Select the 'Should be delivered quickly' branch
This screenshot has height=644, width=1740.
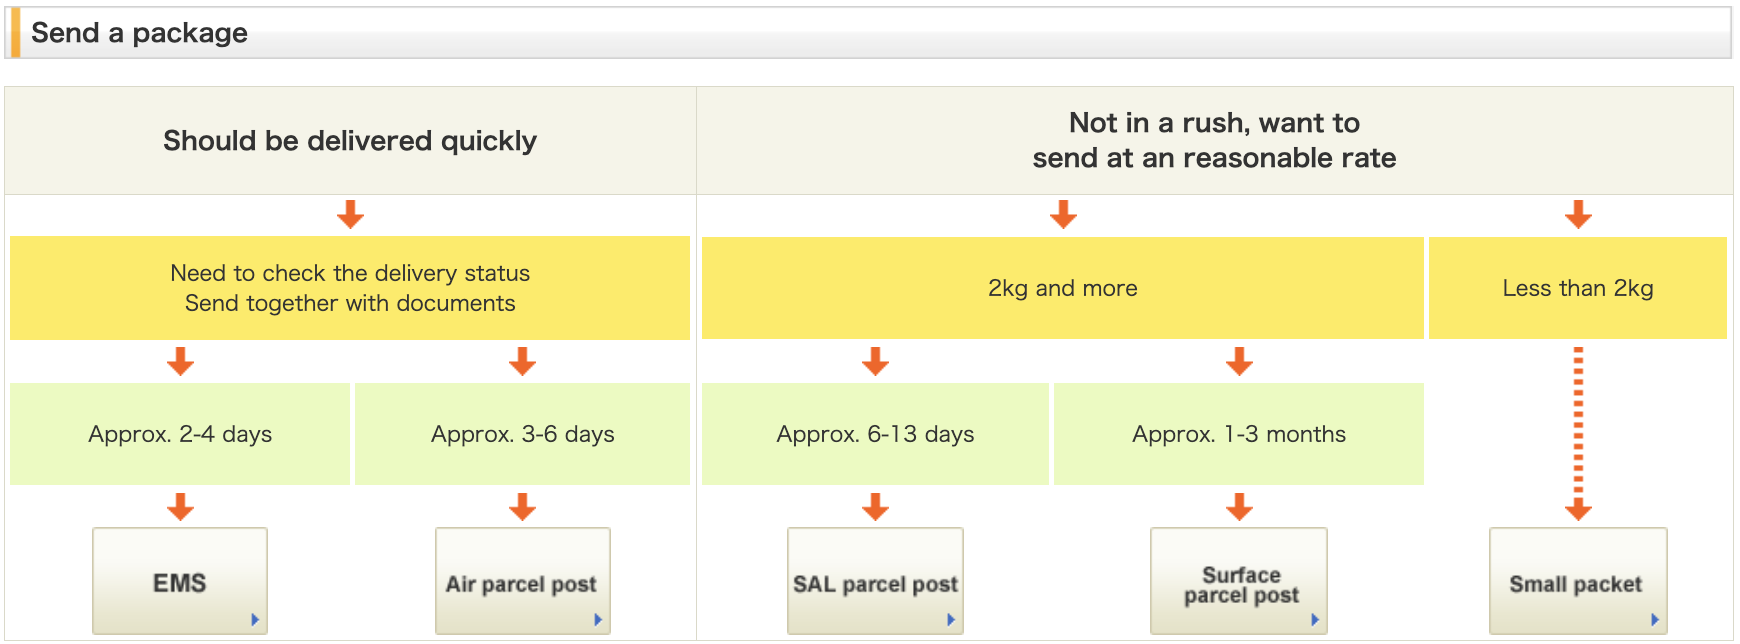tap(350, 140)
